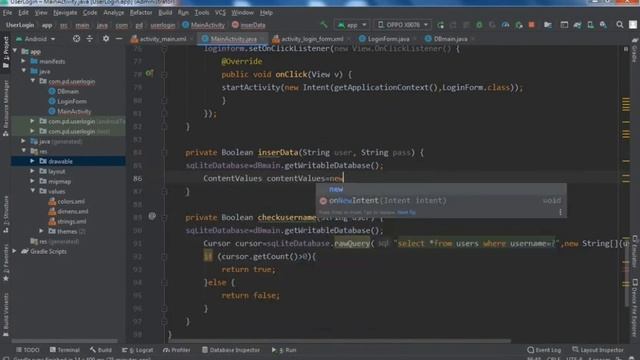The height and width of the screenshot is (360, 640).
Task: Select colors.xml in values folder
Action: point(67,202)
